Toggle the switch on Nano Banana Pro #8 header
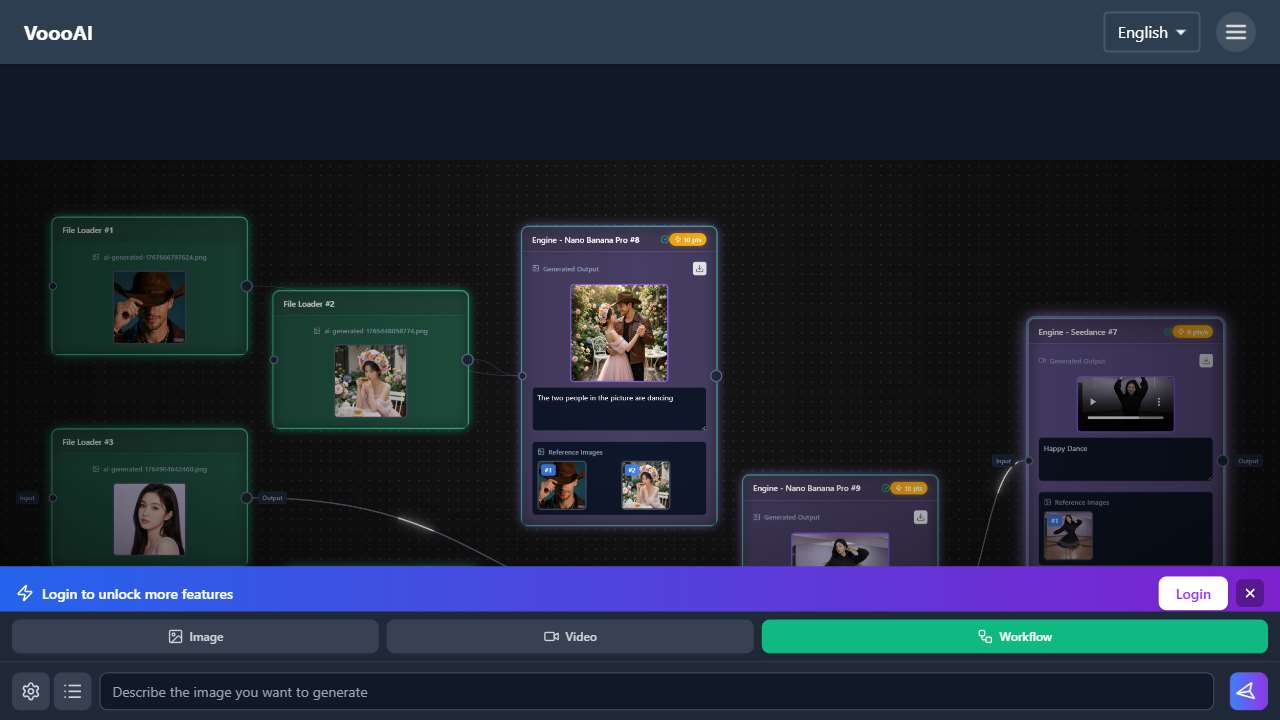Image resolution: width=1280 pixels, height=720 pixels. (664, 240)
